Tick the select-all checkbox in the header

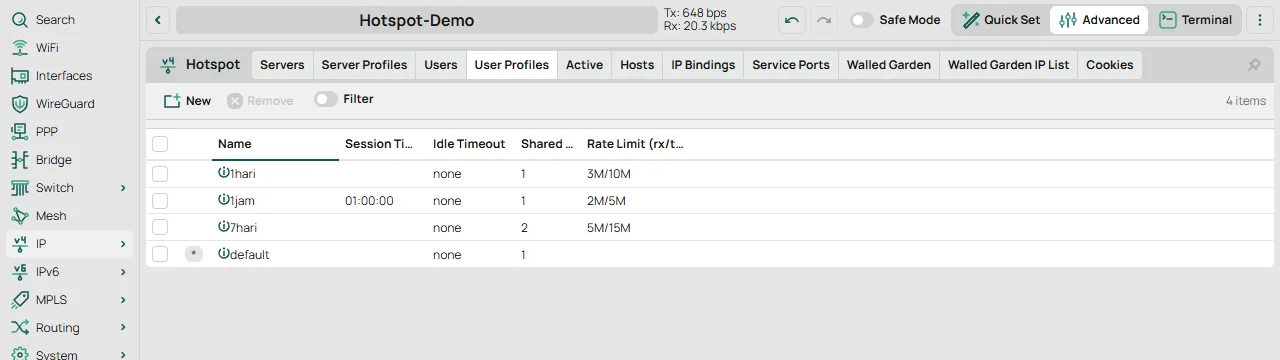click(x=160, y=144)
